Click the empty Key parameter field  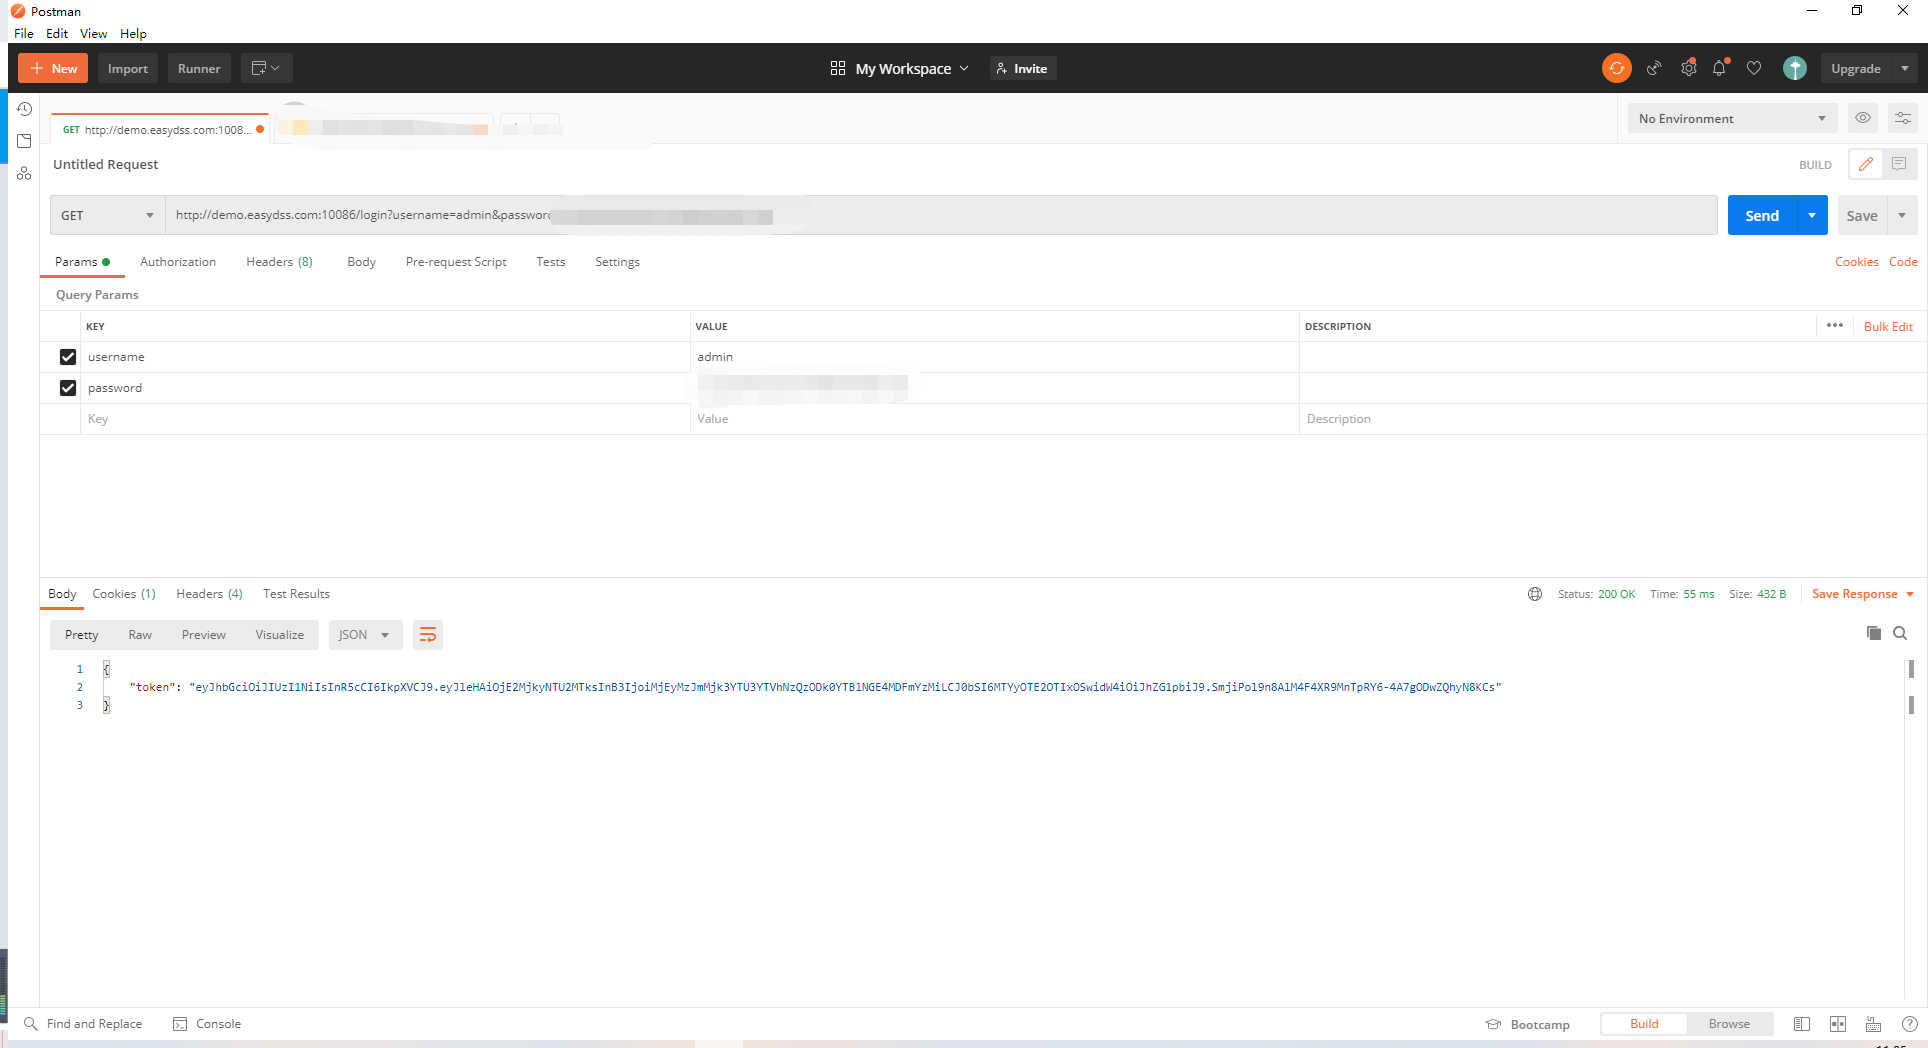385,419
